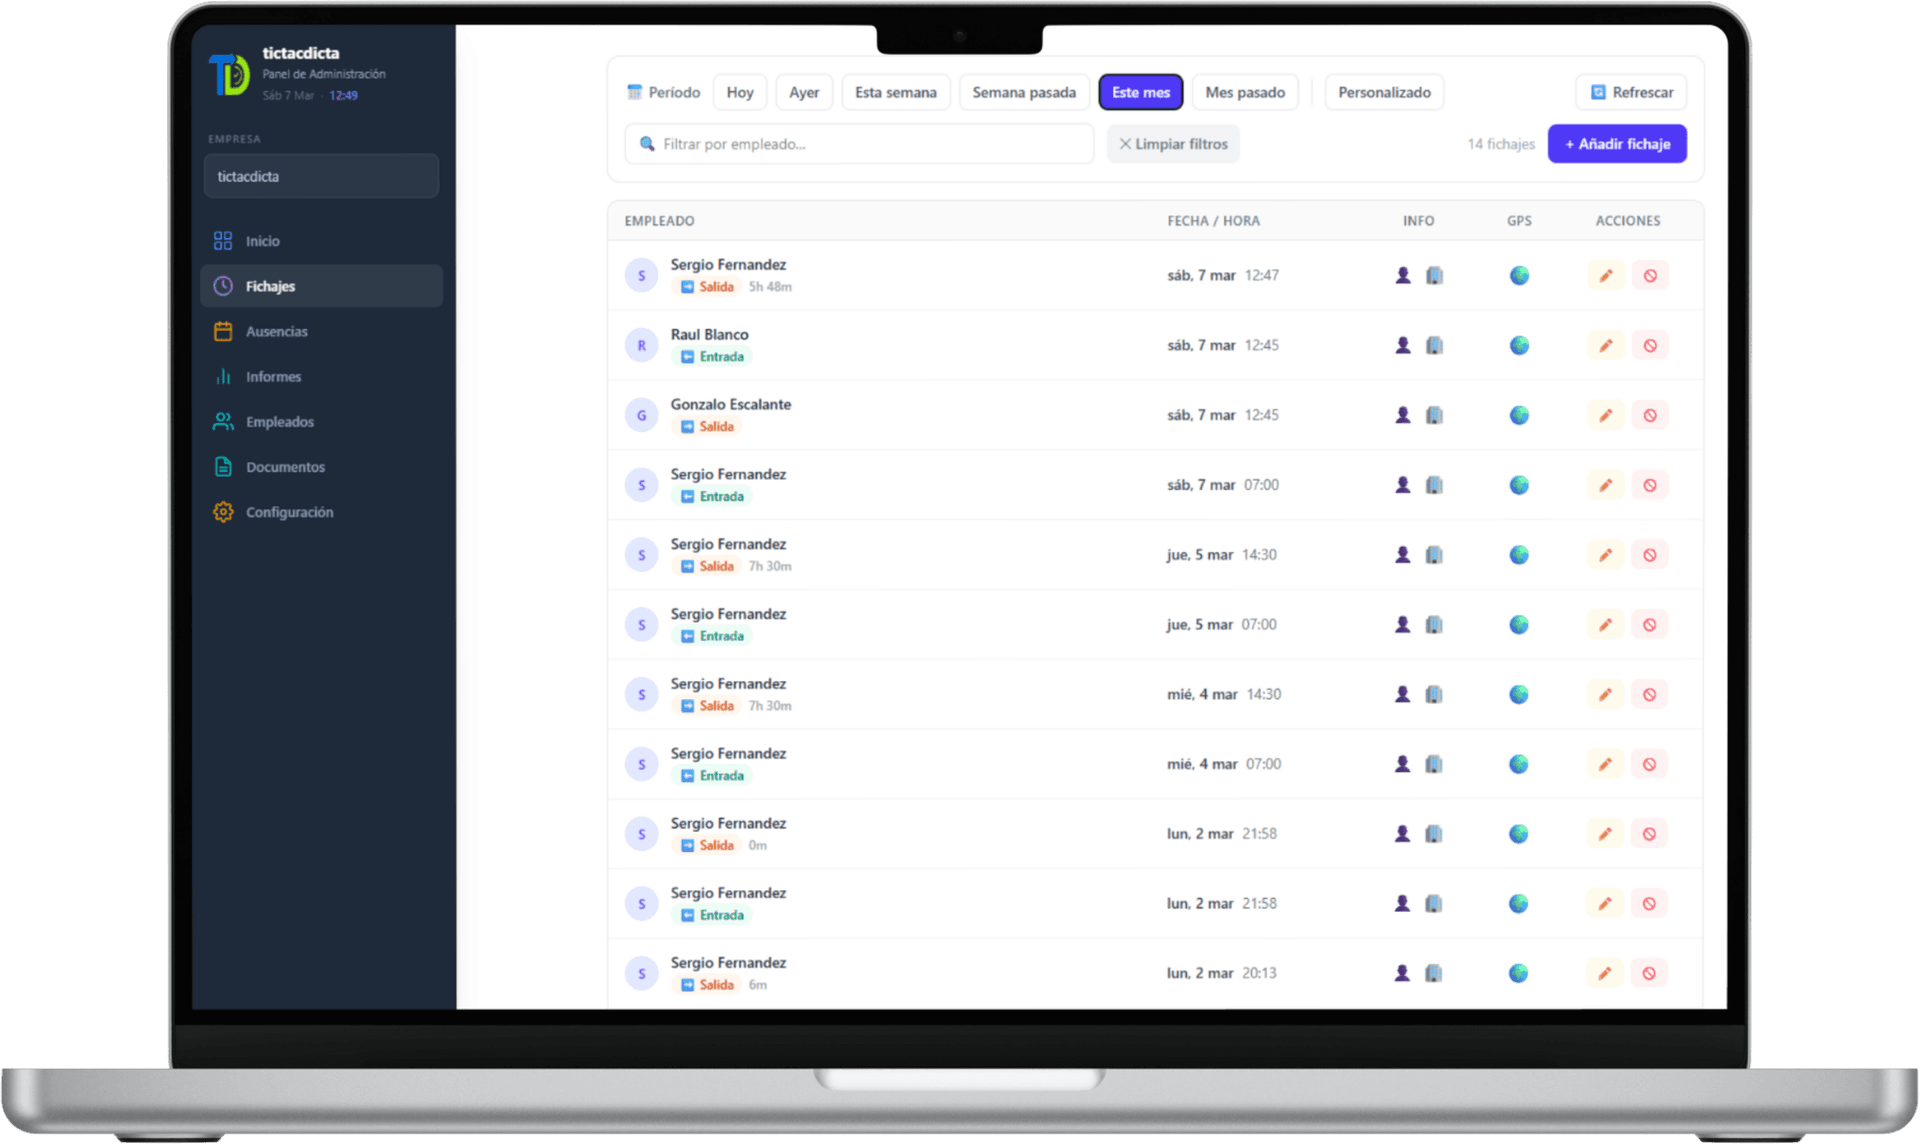Image resolution: width=1920 pixels, height=1144 pixels.
Task: Go to Empleados in sidebar menu
Action: [x=280, y=422]
